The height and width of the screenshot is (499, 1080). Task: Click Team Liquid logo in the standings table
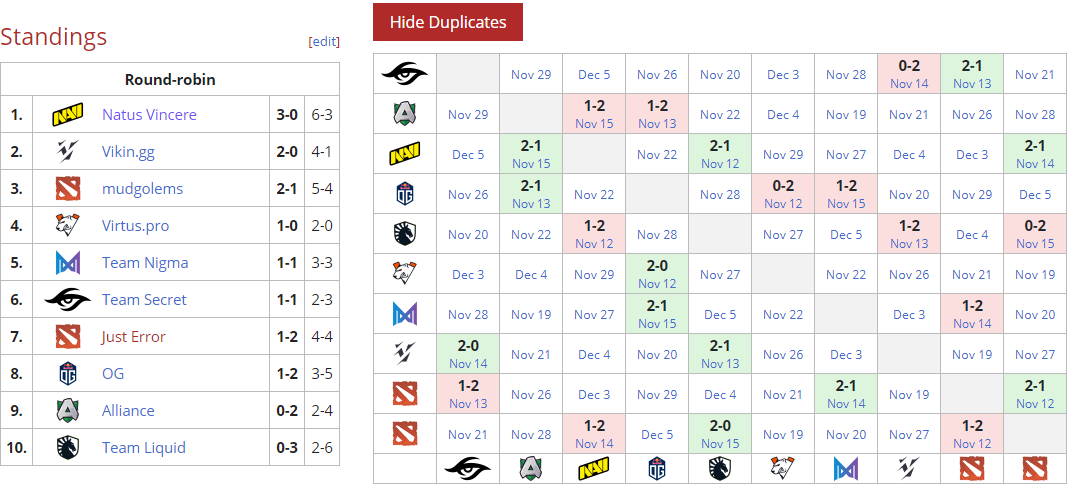[x=67, y=448]
